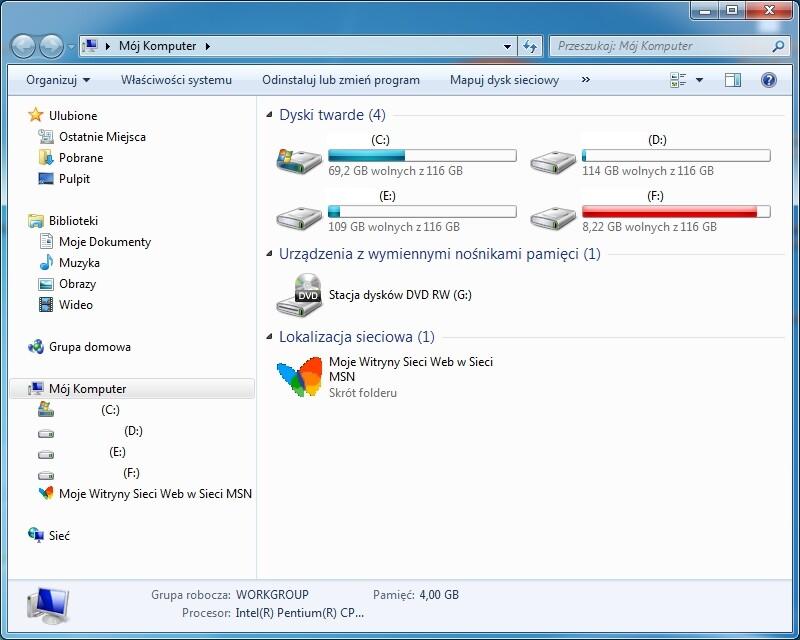Open the view options dropdown arrow
Image resolution: width=800 pixels, height=640 pixels.
tap(699, 80)
